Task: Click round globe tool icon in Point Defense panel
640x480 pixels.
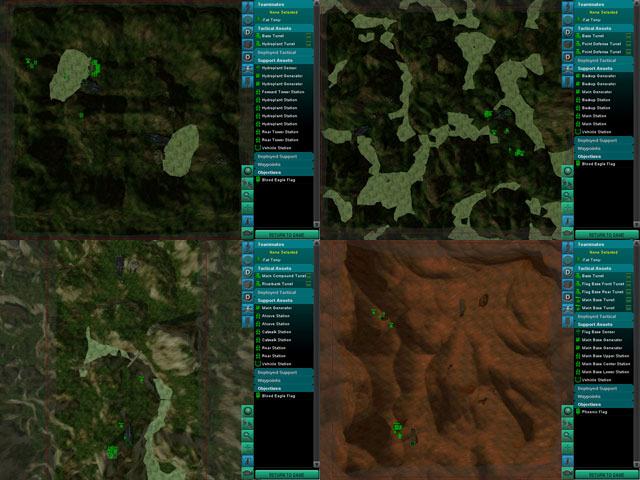Action: (568, 171)
